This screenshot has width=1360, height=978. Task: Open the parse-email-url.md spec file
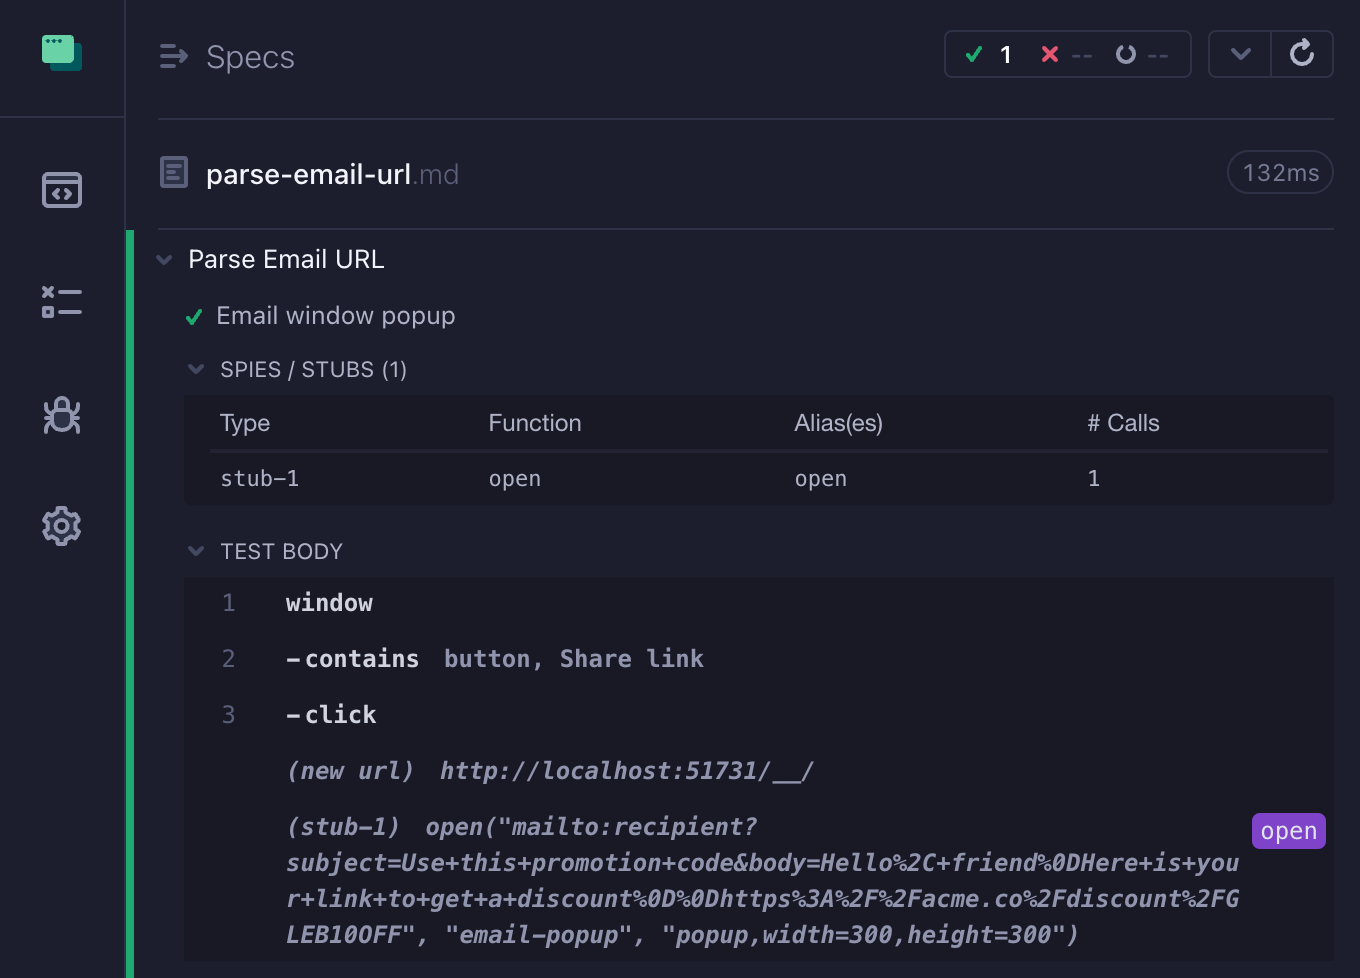click(332, 174)
